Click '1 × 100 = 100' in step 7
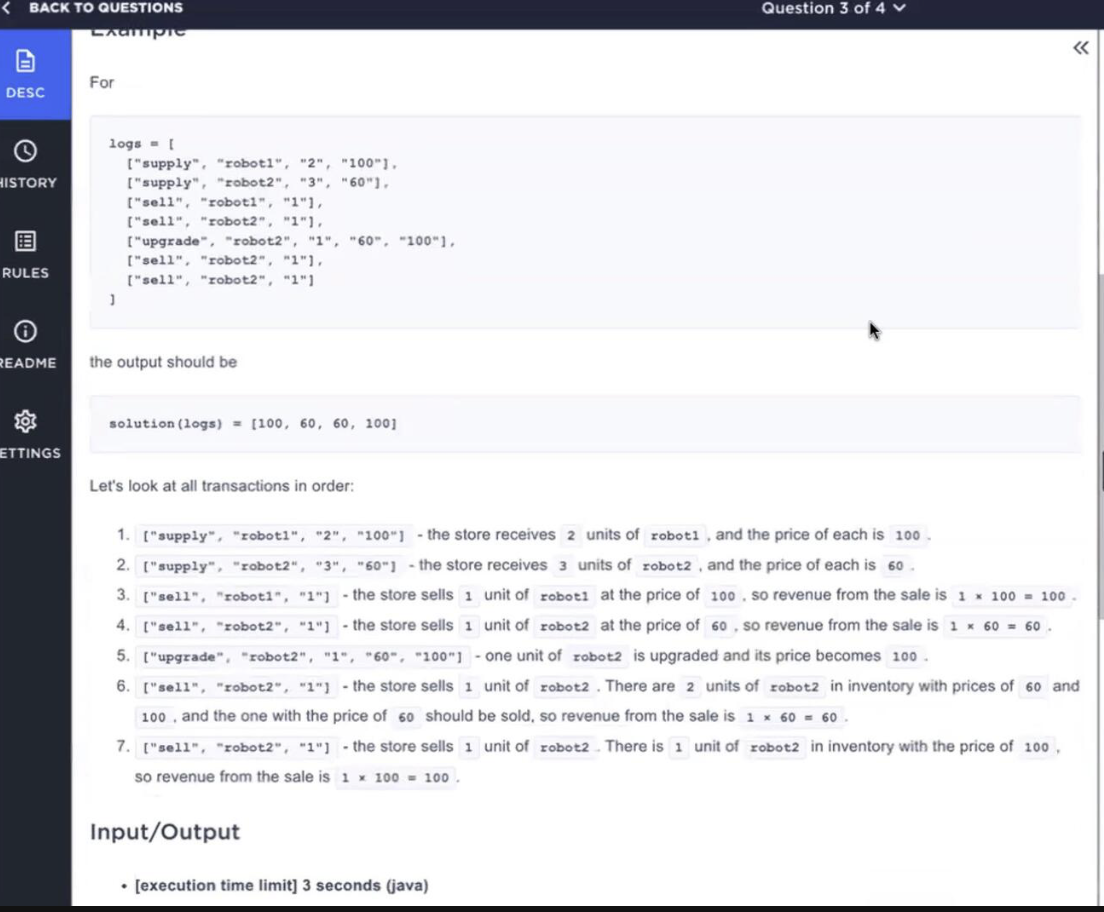Viewport: 1104px width, 912px height. point(395,777)
